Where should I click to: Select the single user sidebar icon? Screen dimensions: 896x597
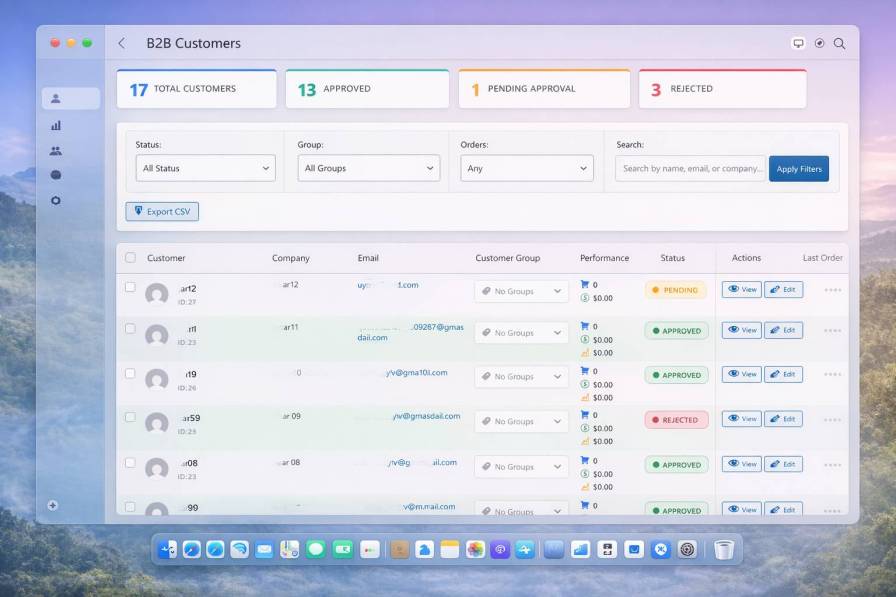click(55, 98)
